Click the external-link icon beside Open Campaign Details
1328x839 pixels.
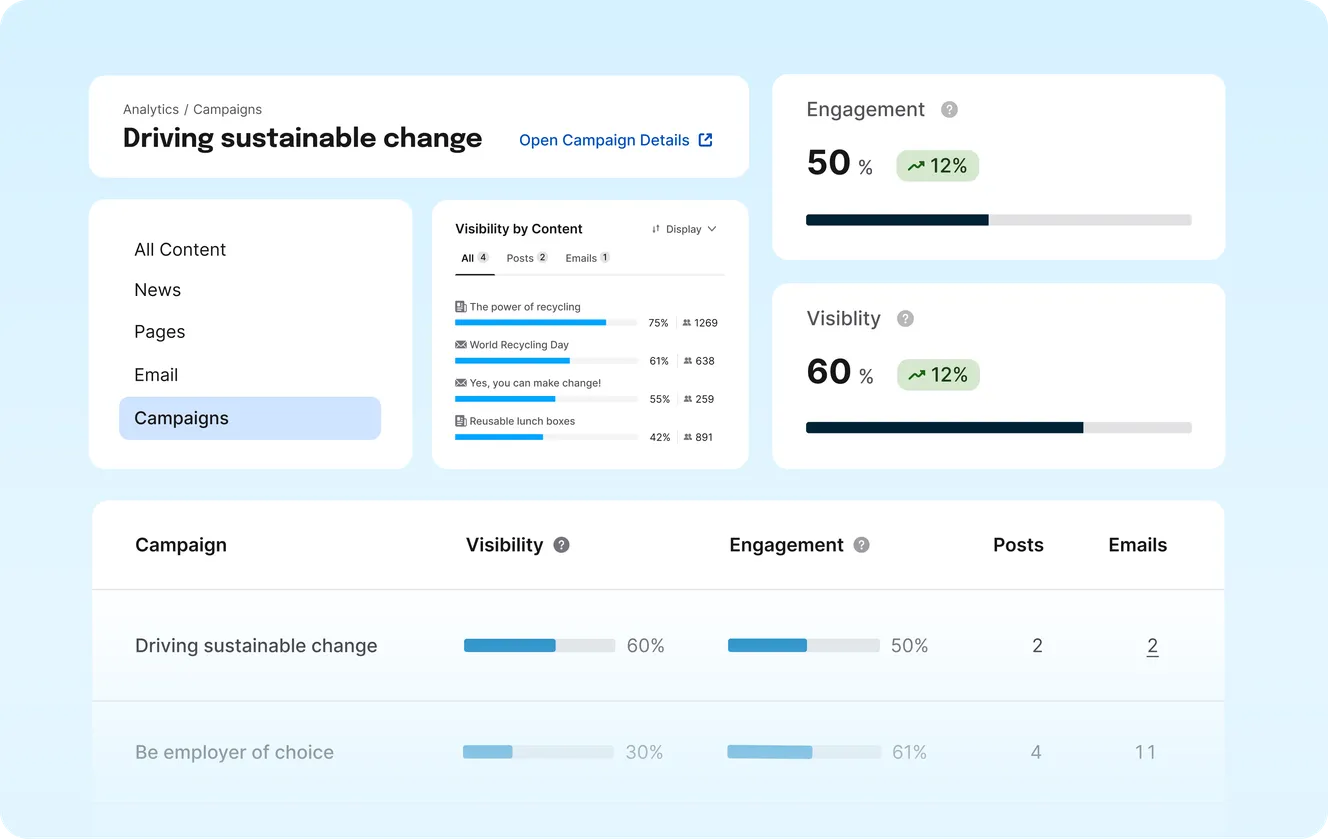(x=705, y=140)
